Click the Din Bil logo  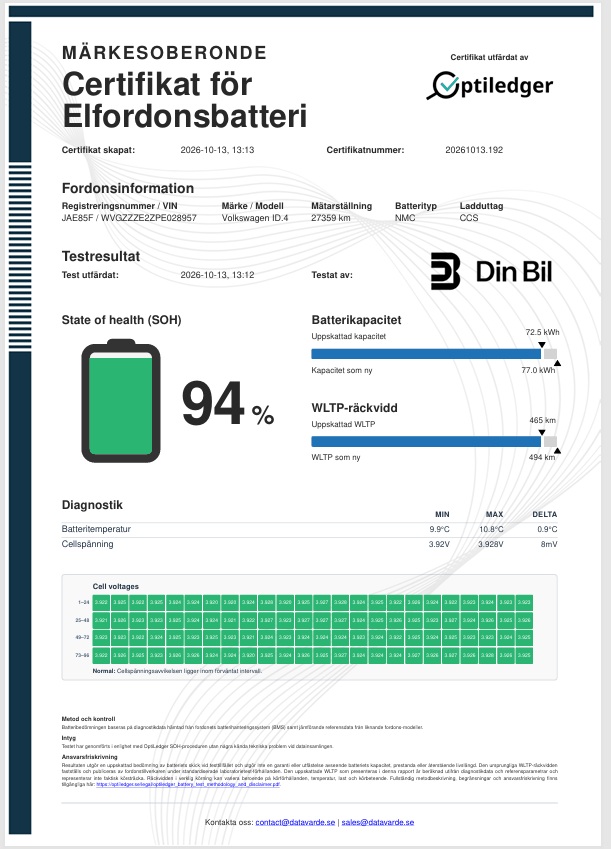[x=491, y=271]
